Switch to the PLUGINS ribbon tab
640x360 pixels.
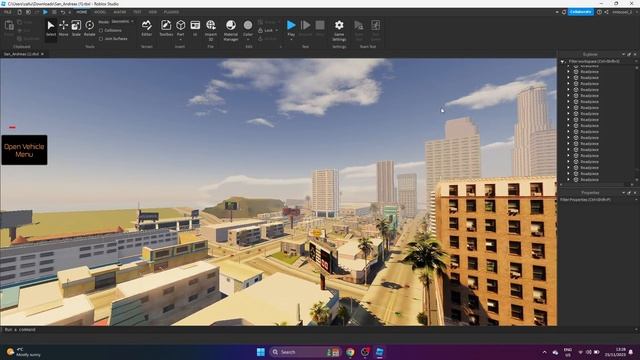click(171, 12)
